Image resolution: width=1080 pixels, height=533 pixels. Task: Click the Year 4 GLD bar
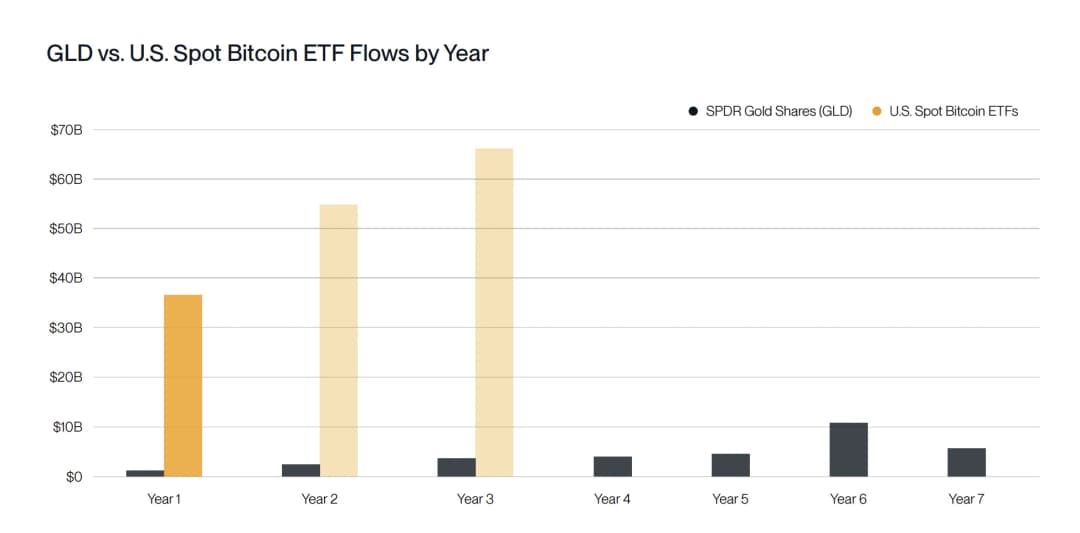click(x=612, y=466)
